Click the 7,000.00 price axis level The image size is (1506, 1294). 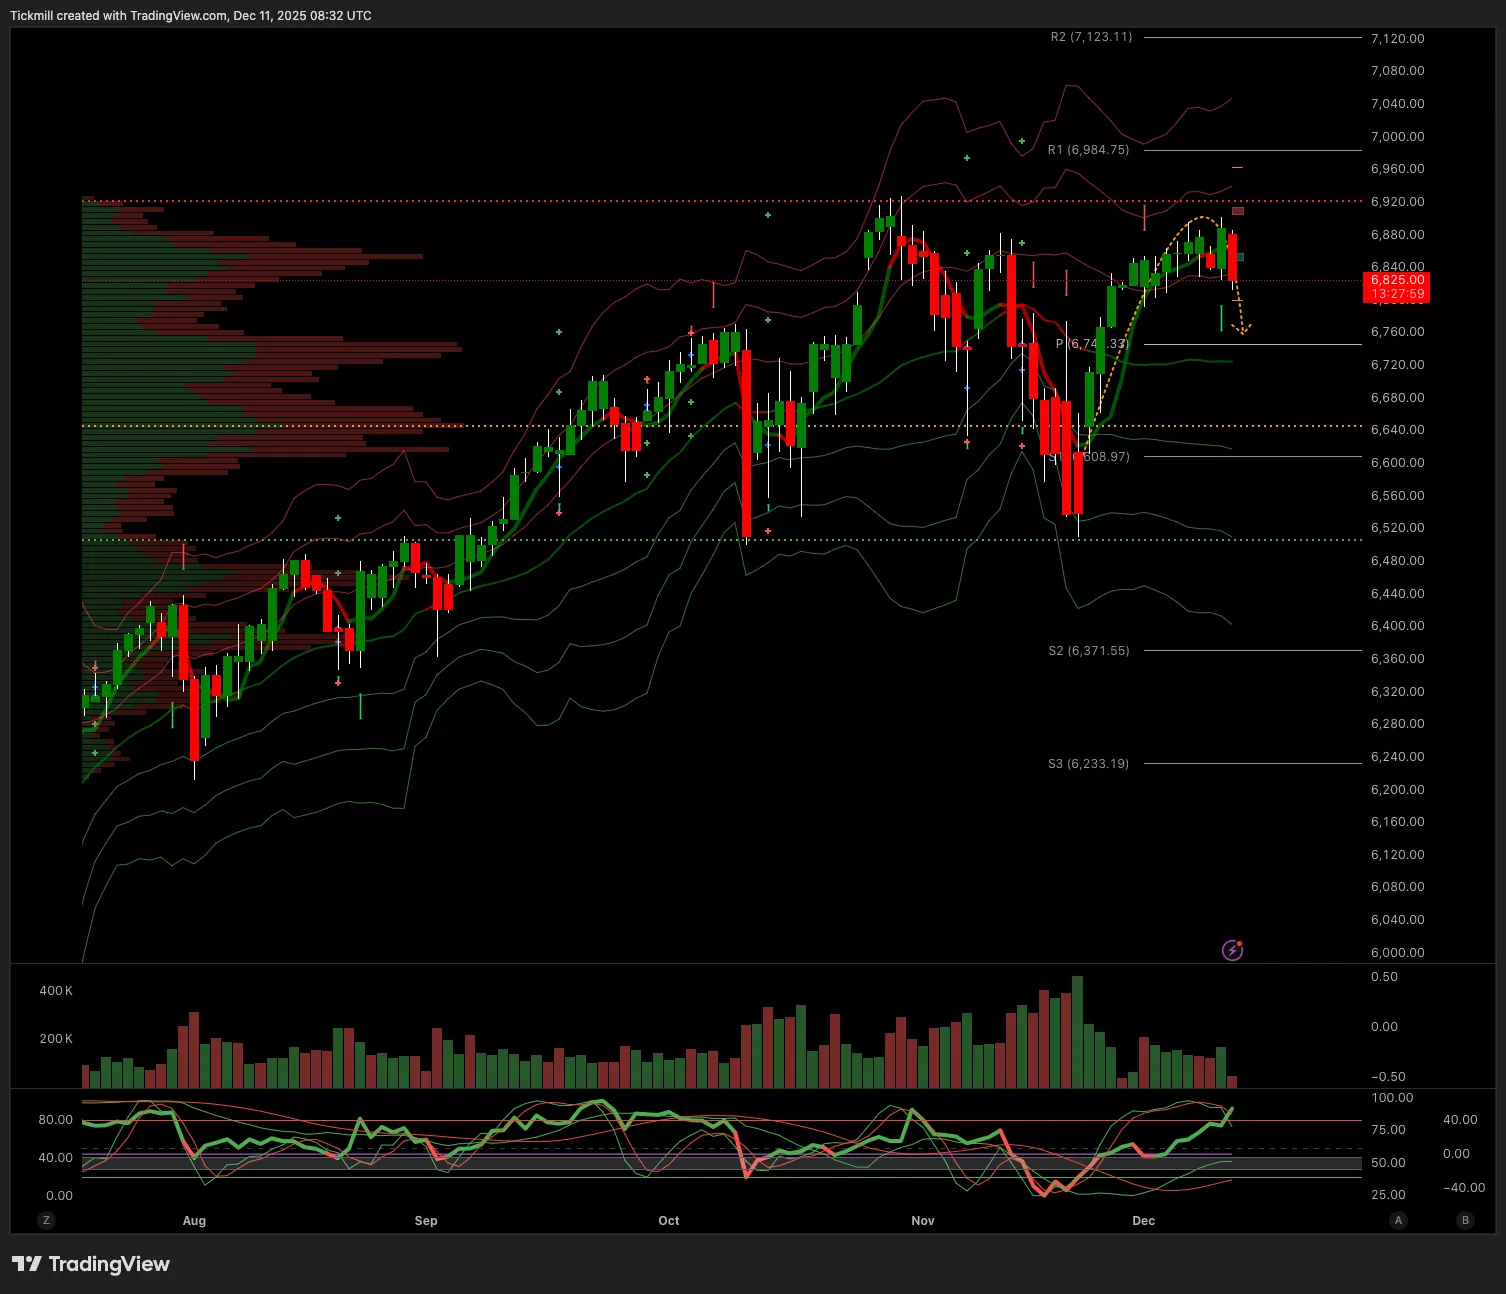1397,137
